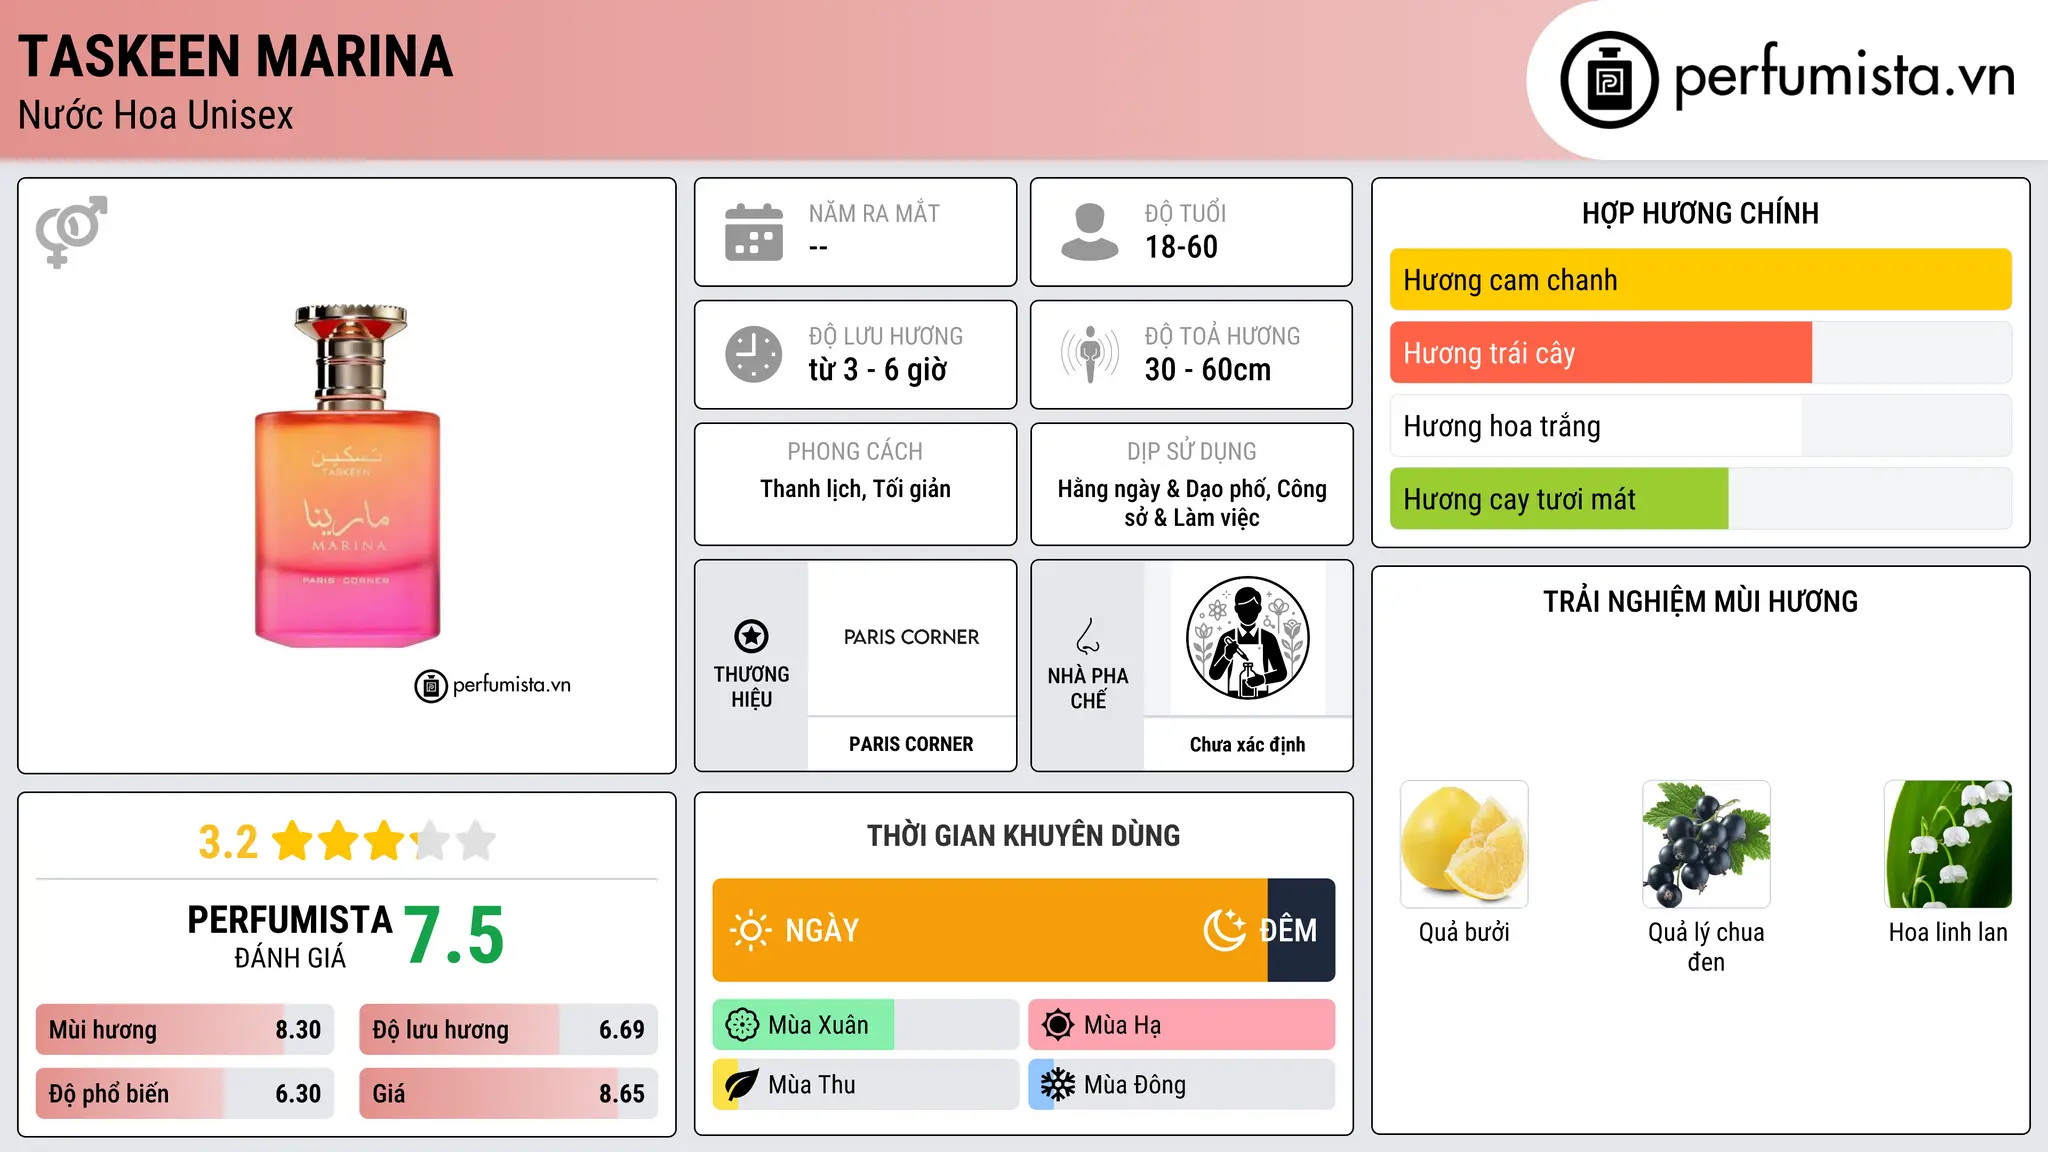The width and height of the screenshot is (2048, 1152).
Task: Click the grapefruit note image
Action: 1464,844
